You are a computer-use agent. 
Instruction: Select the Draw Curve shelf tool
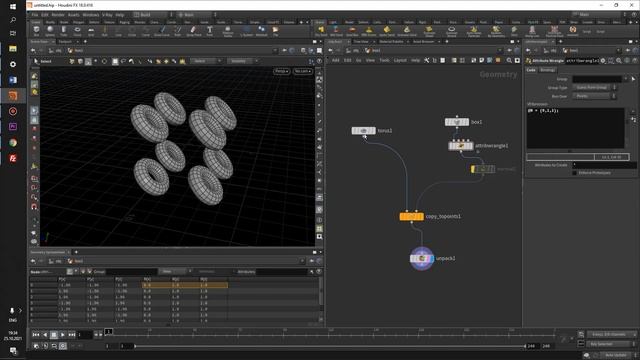click(x=162, y=31)
